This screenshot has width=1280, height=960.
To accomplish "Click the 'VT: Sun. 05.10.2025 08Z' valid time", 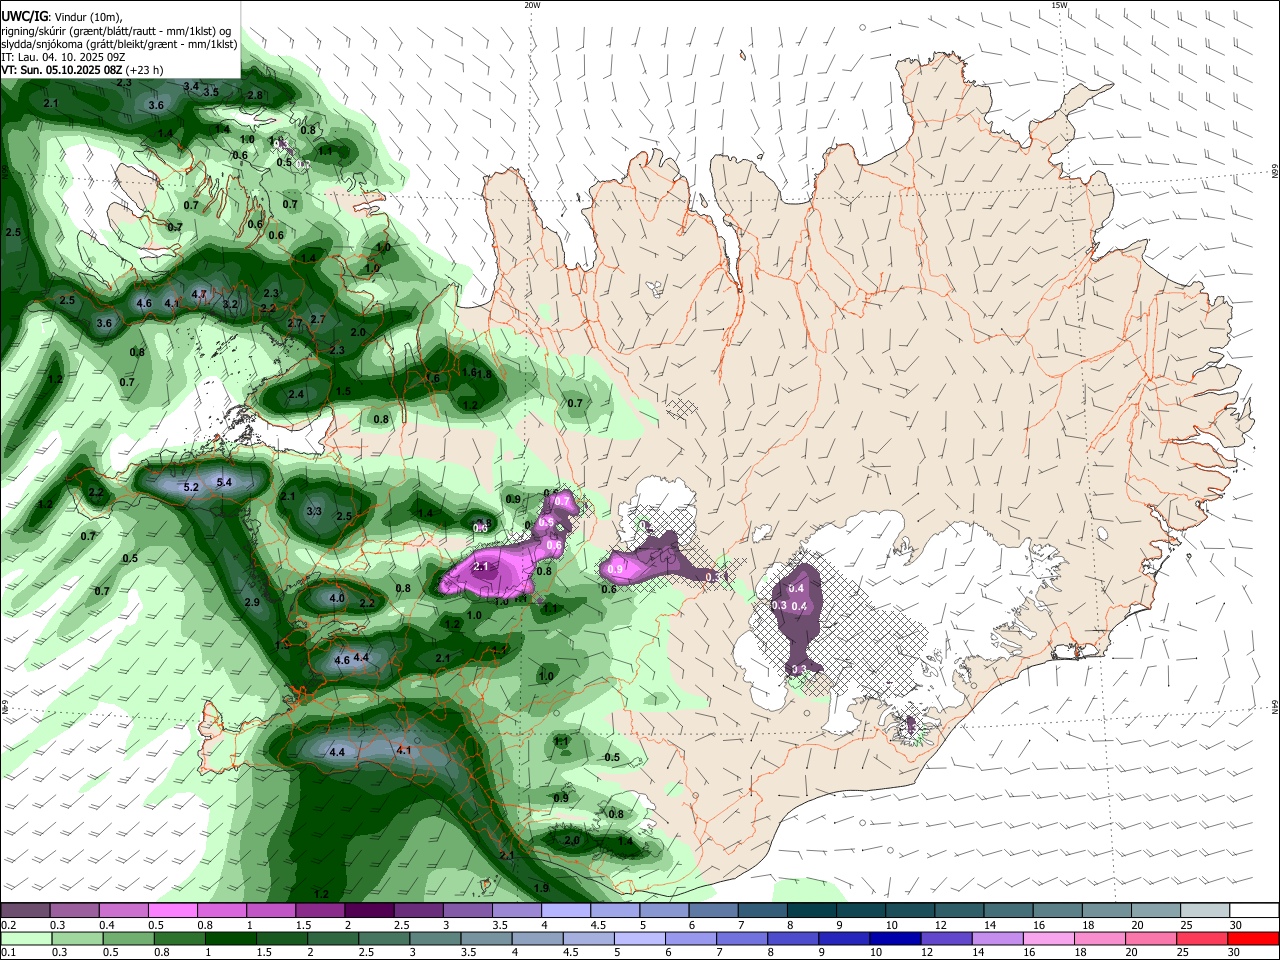I will coord(61,70).
